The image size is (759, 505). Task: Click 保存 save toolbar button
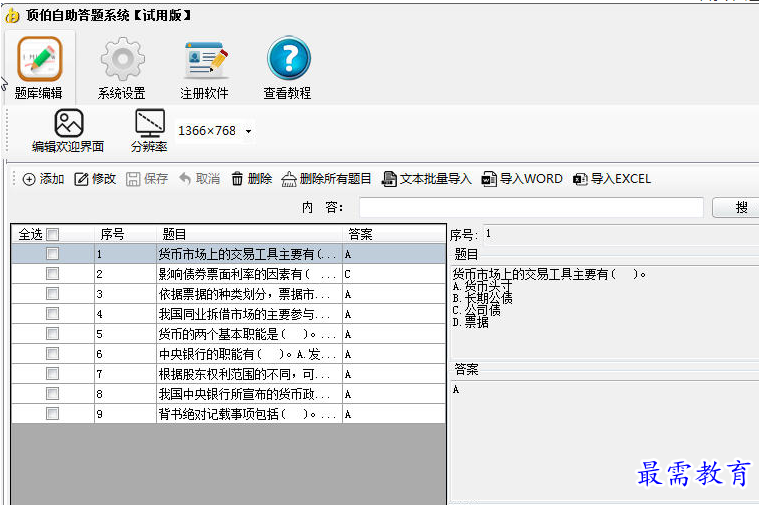147,179
